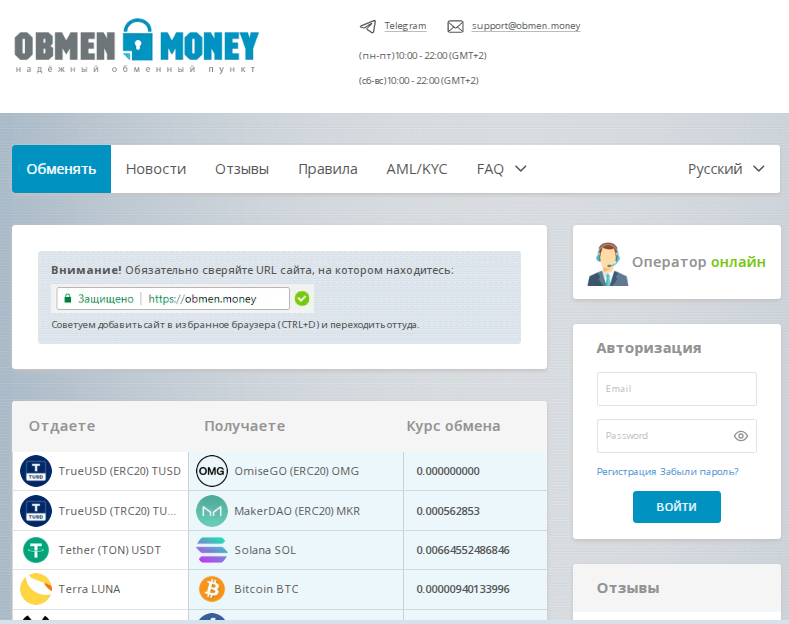Open the Отзывы menu item

[242, 169]
